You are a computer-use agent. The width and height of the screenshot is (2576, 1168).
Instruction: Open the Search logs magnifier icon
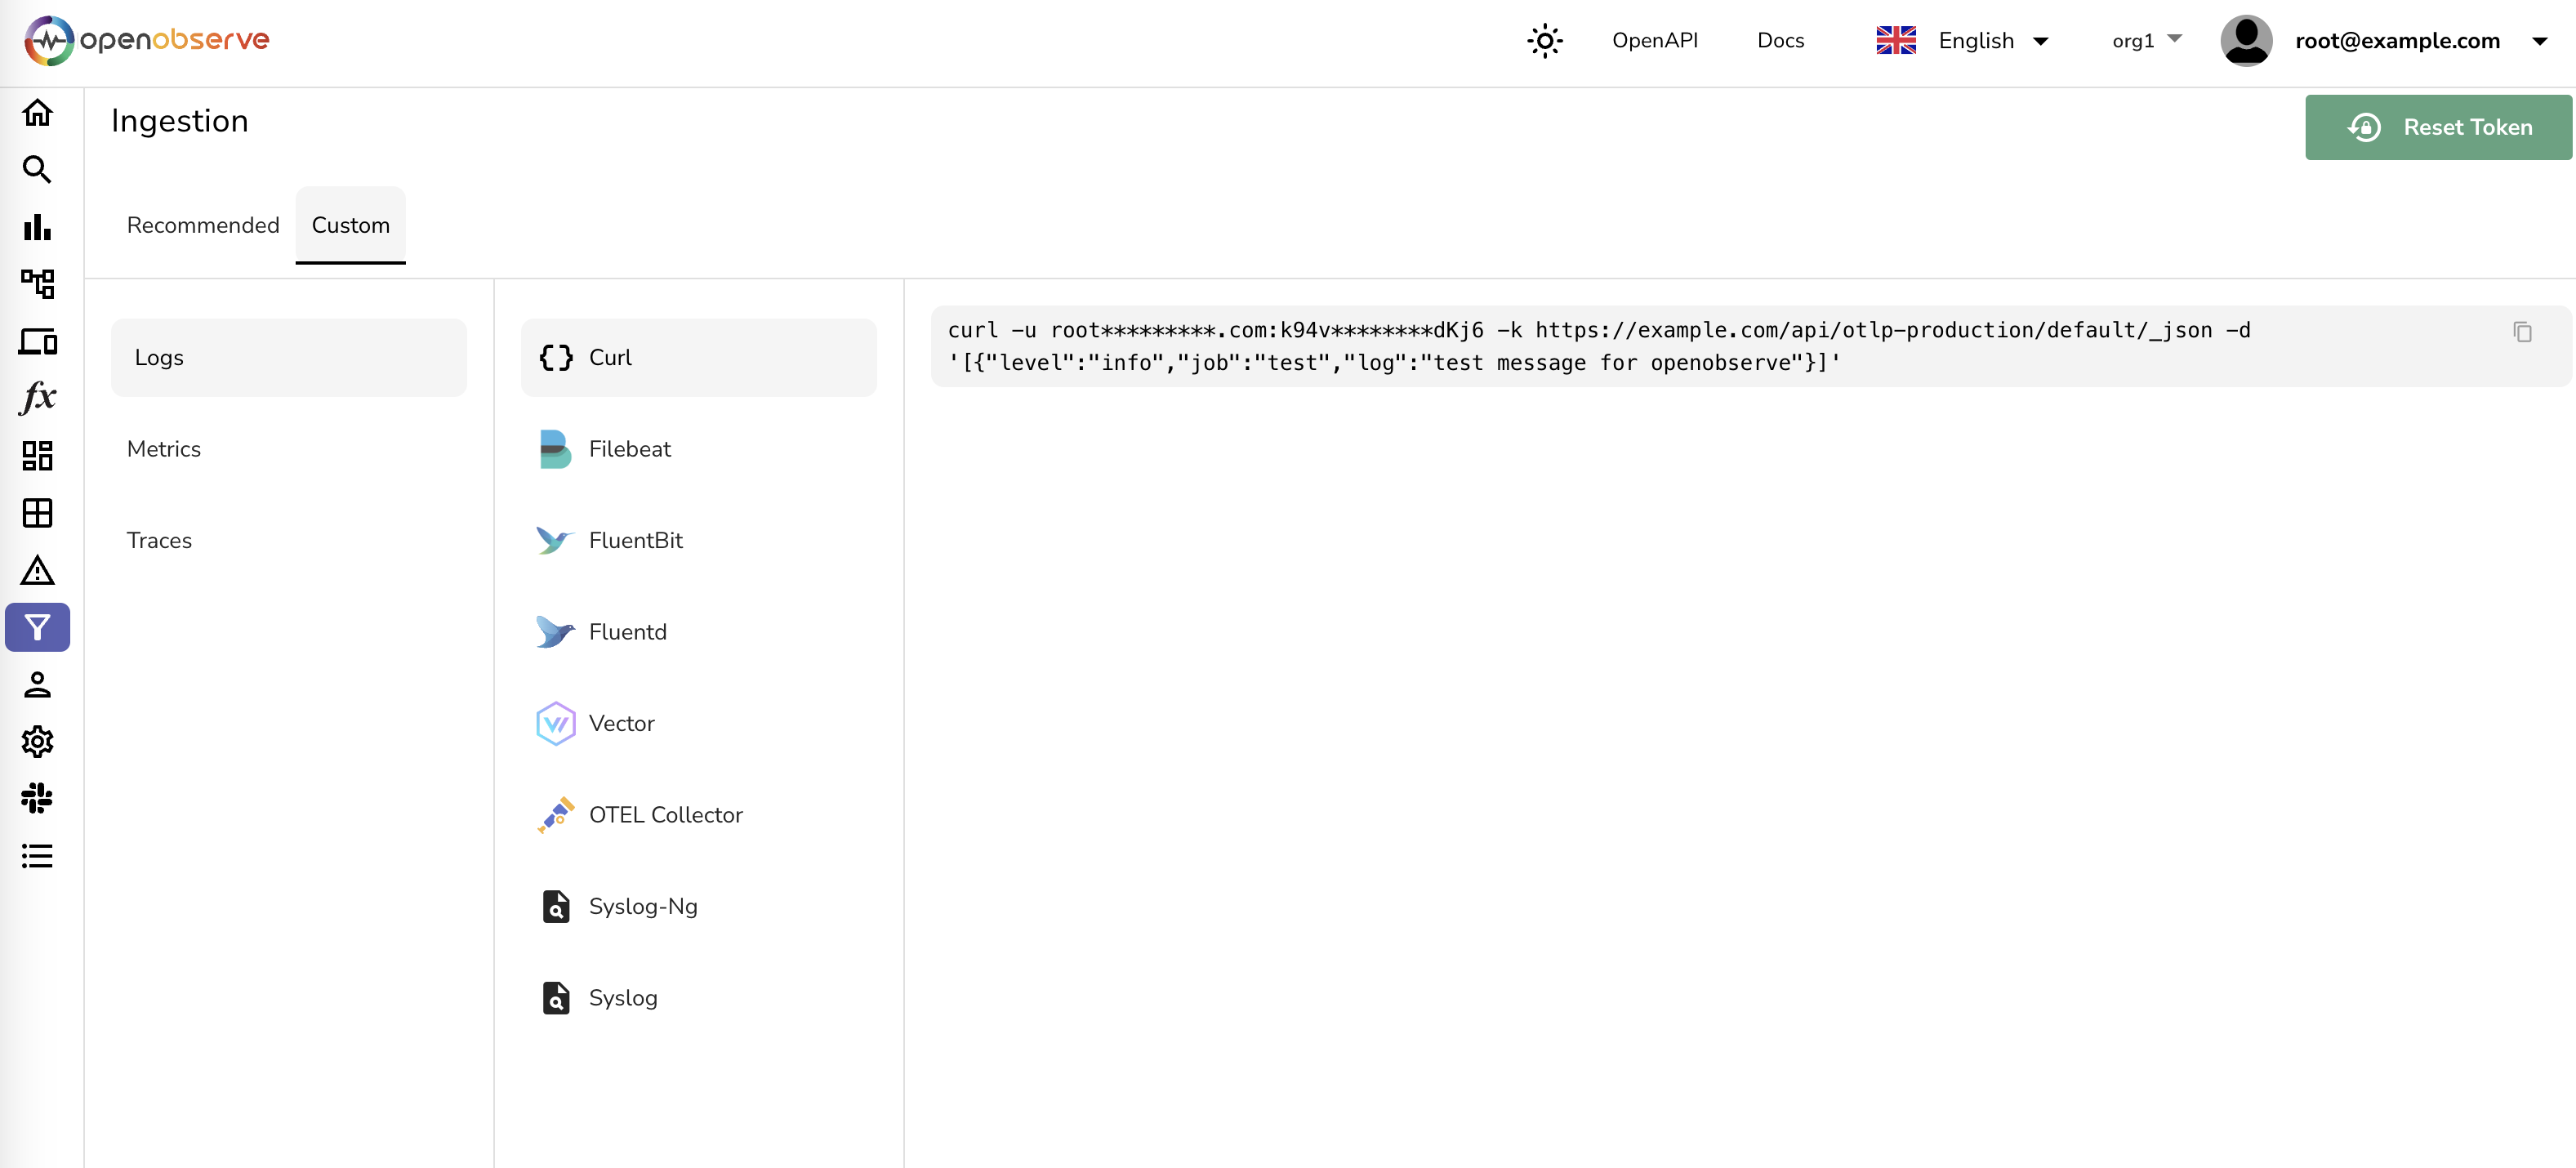[x=37, y=170]
